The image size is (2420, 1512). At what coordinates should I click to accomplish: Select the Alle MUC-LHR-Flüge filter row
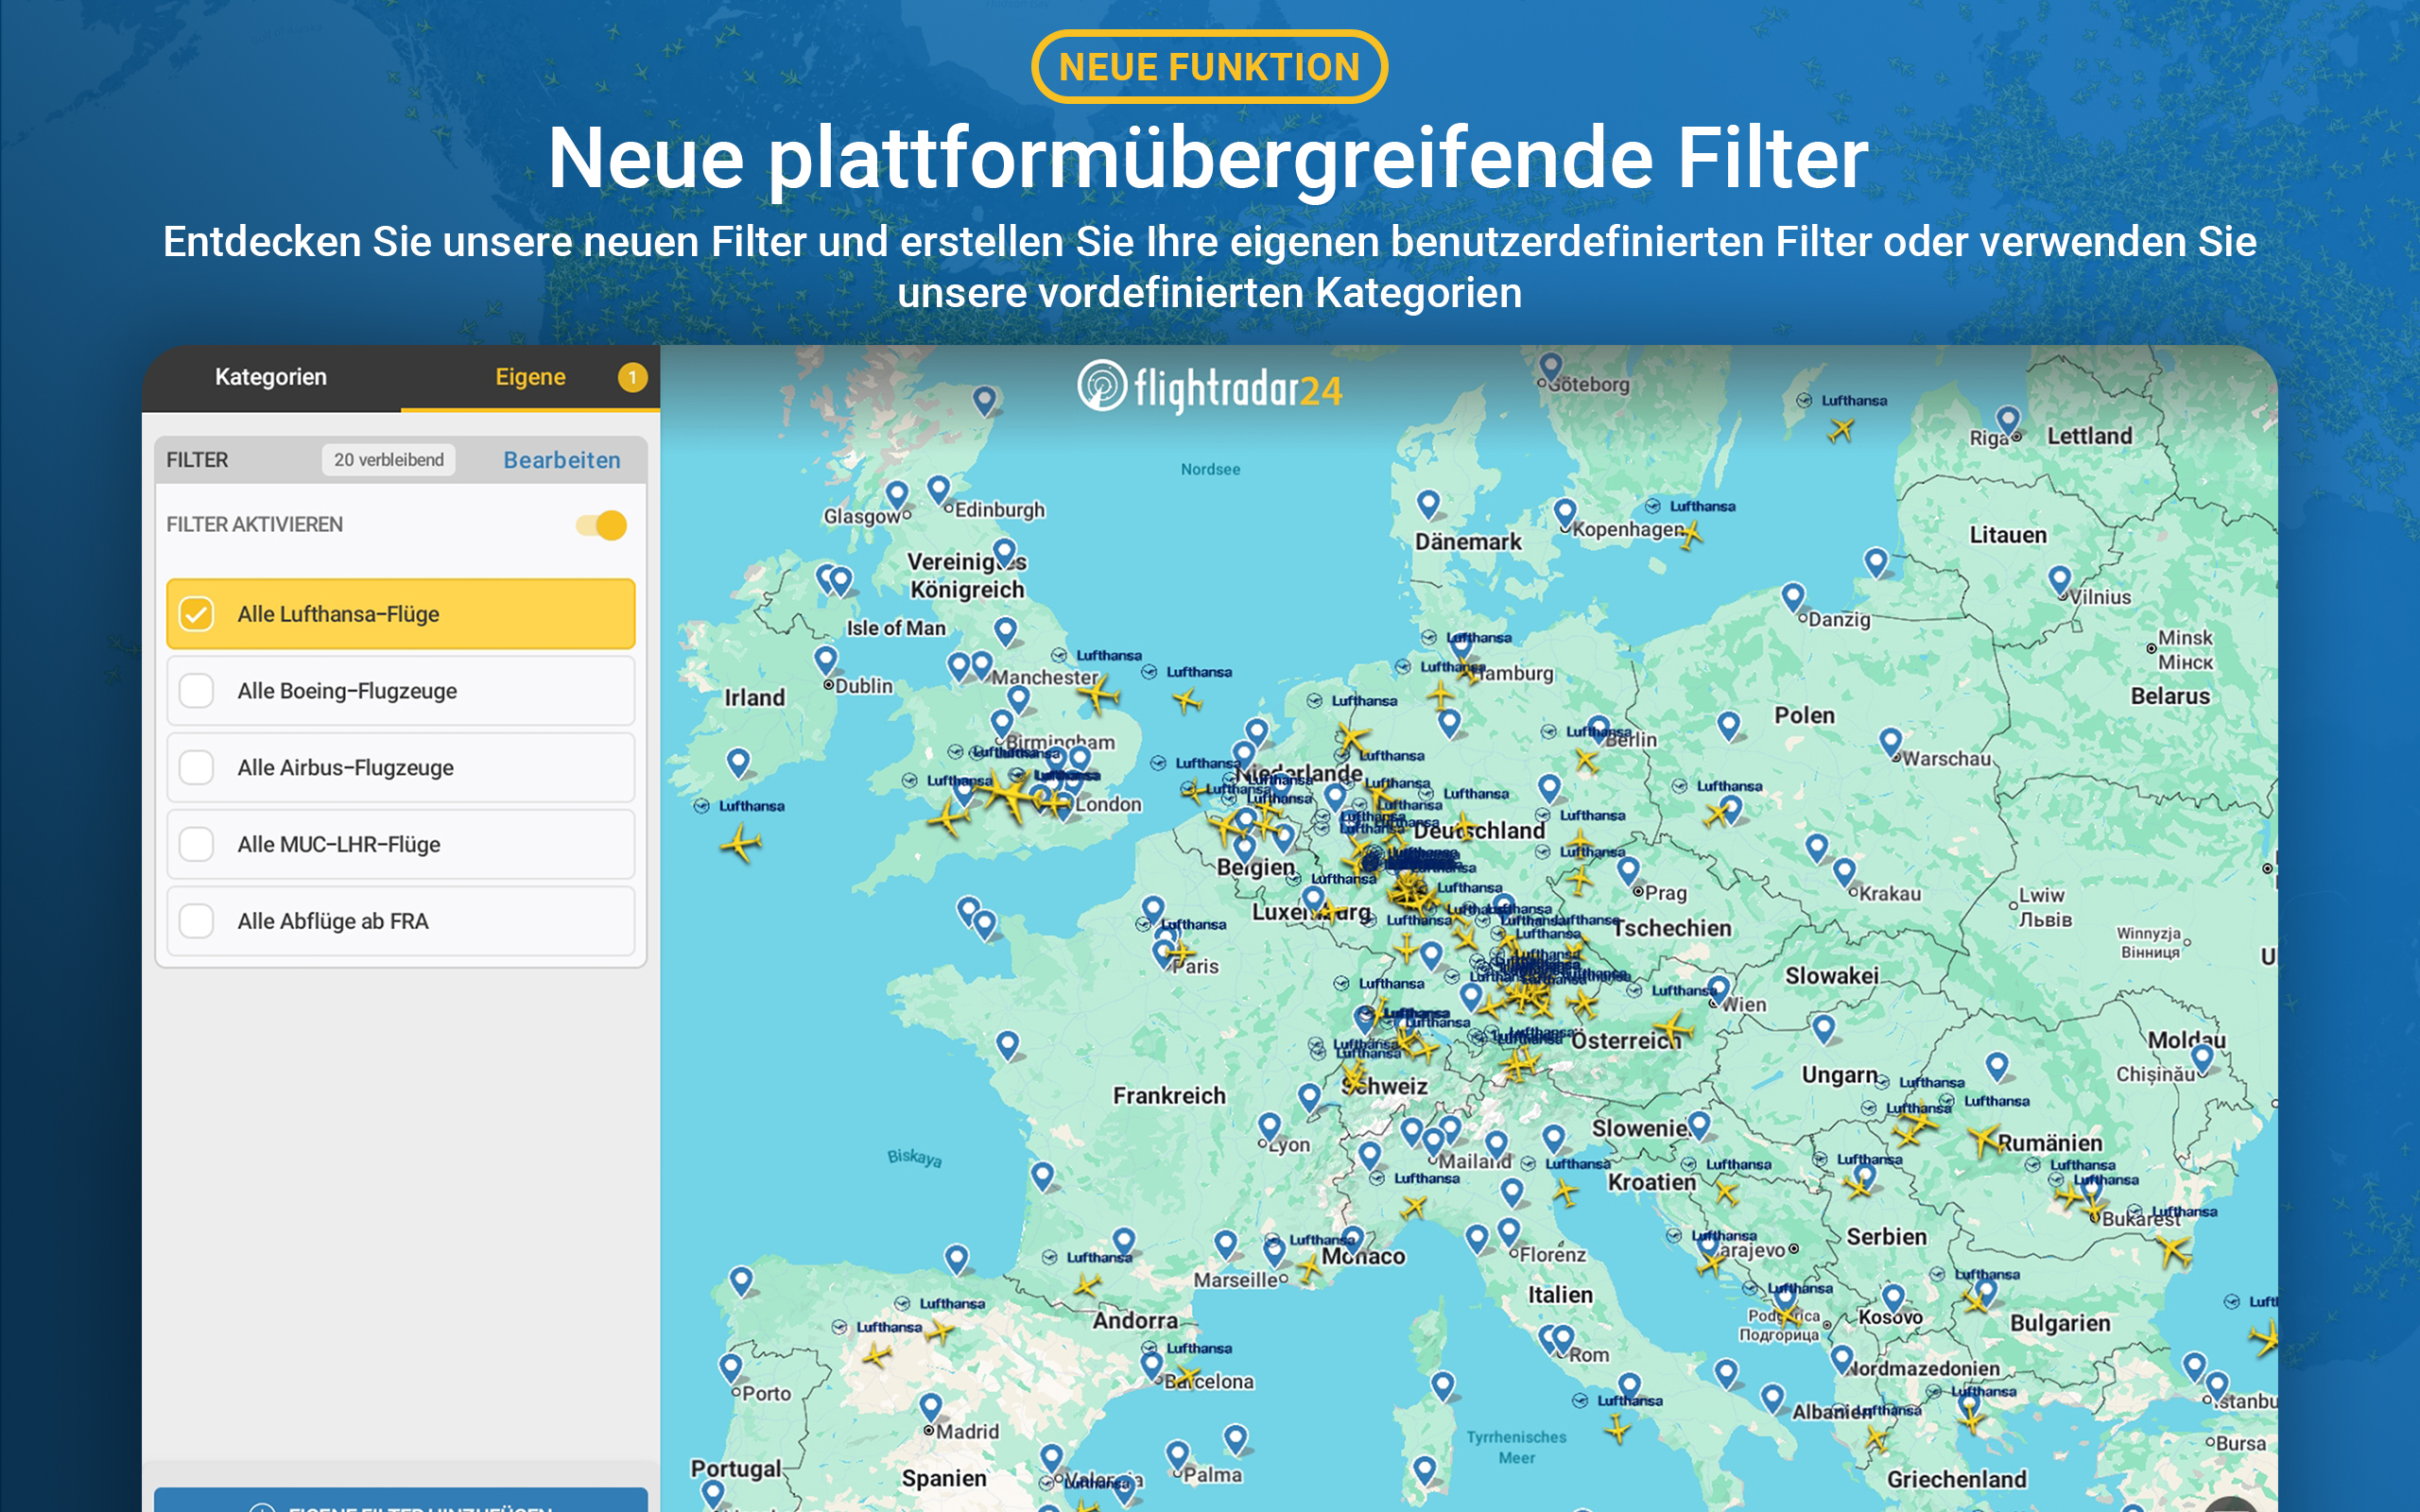401,845
